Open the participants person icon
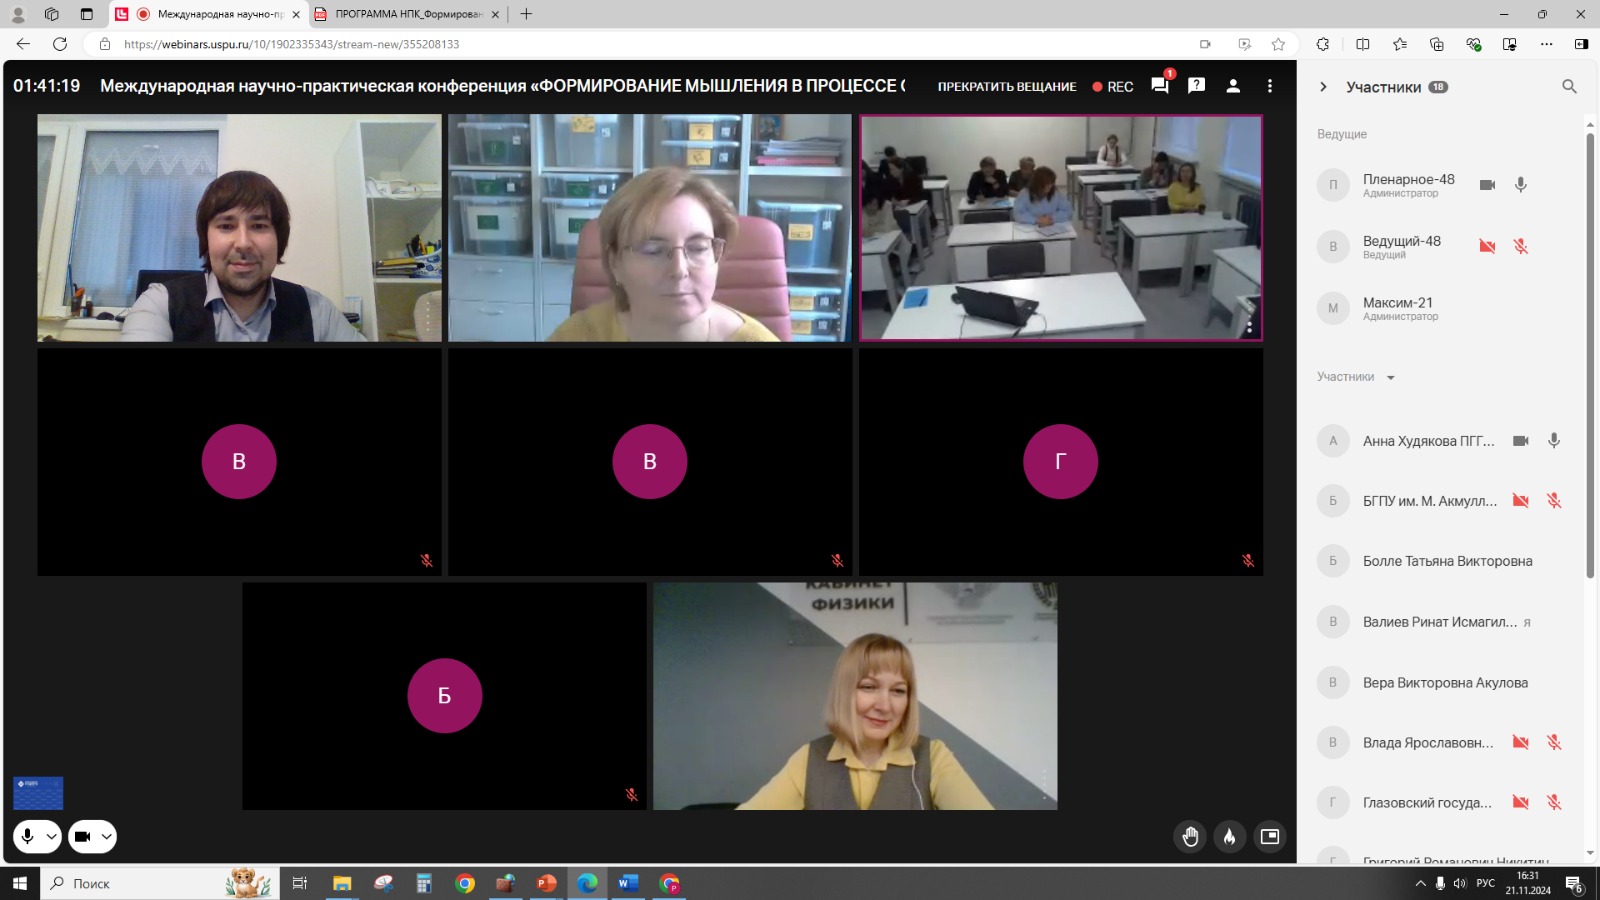This screenshot has width=1600, height=900. click(x=1233, y=86)
